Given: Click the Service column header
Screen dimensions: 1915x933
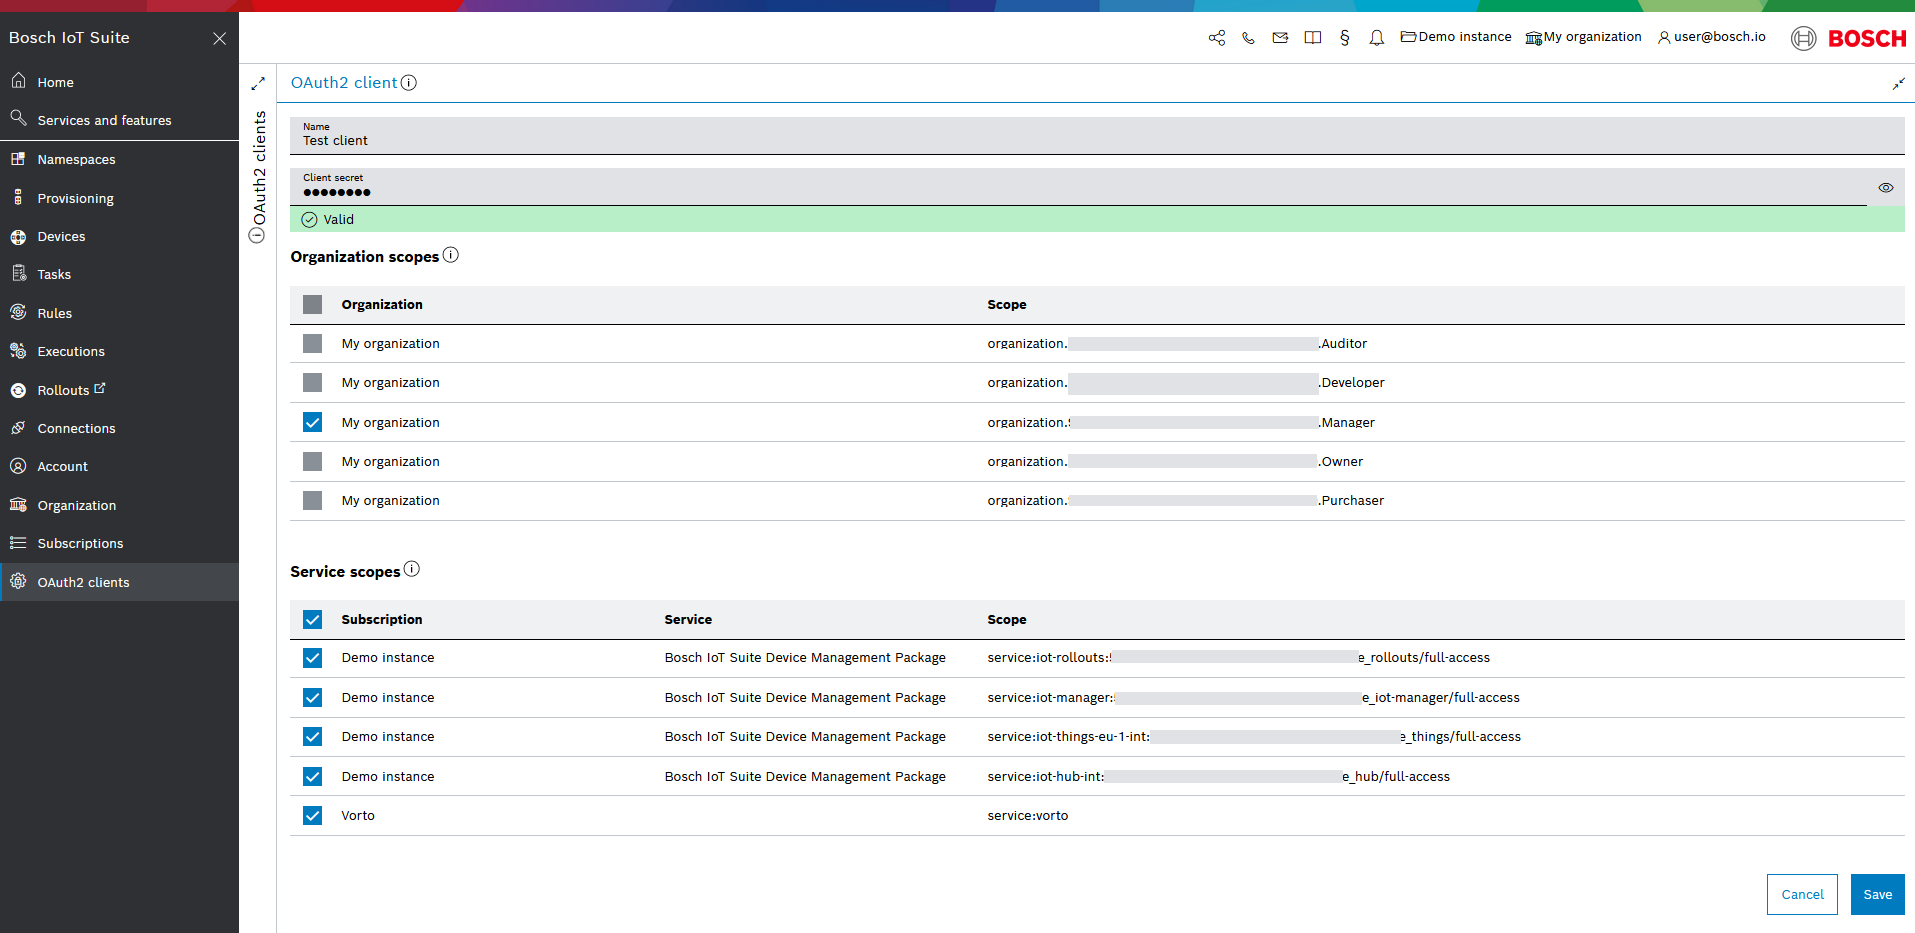Looking at the screenshot, I should tap(688, 620).
